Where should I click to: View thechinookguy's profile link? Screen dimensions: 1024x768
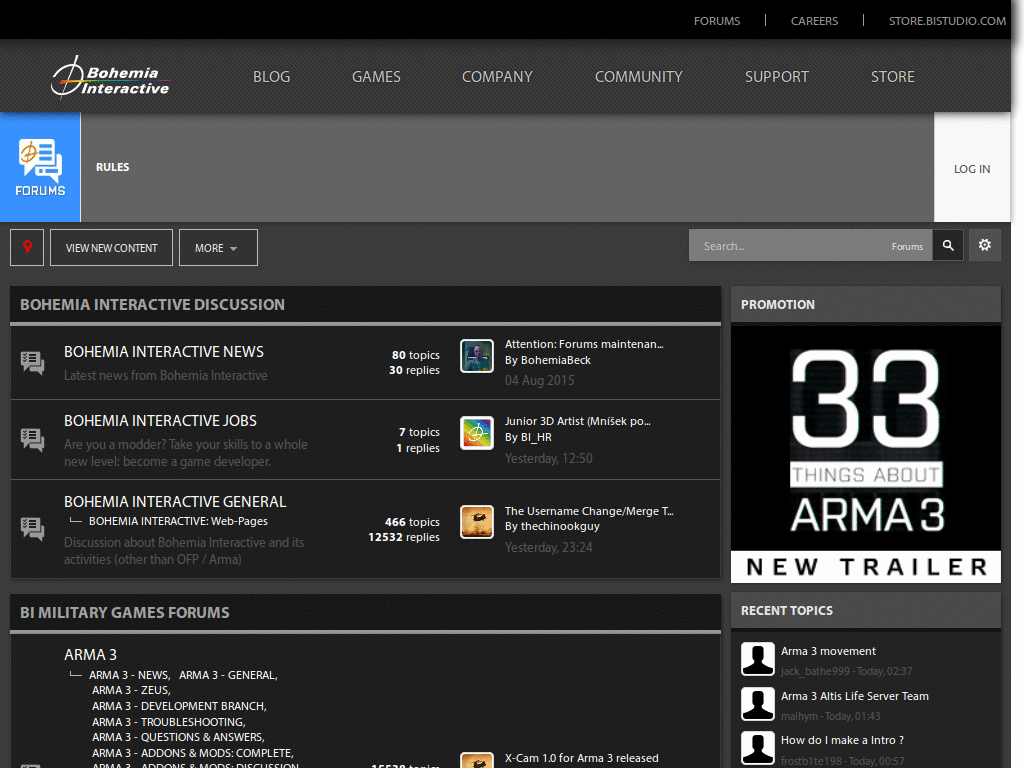(560, 526)
